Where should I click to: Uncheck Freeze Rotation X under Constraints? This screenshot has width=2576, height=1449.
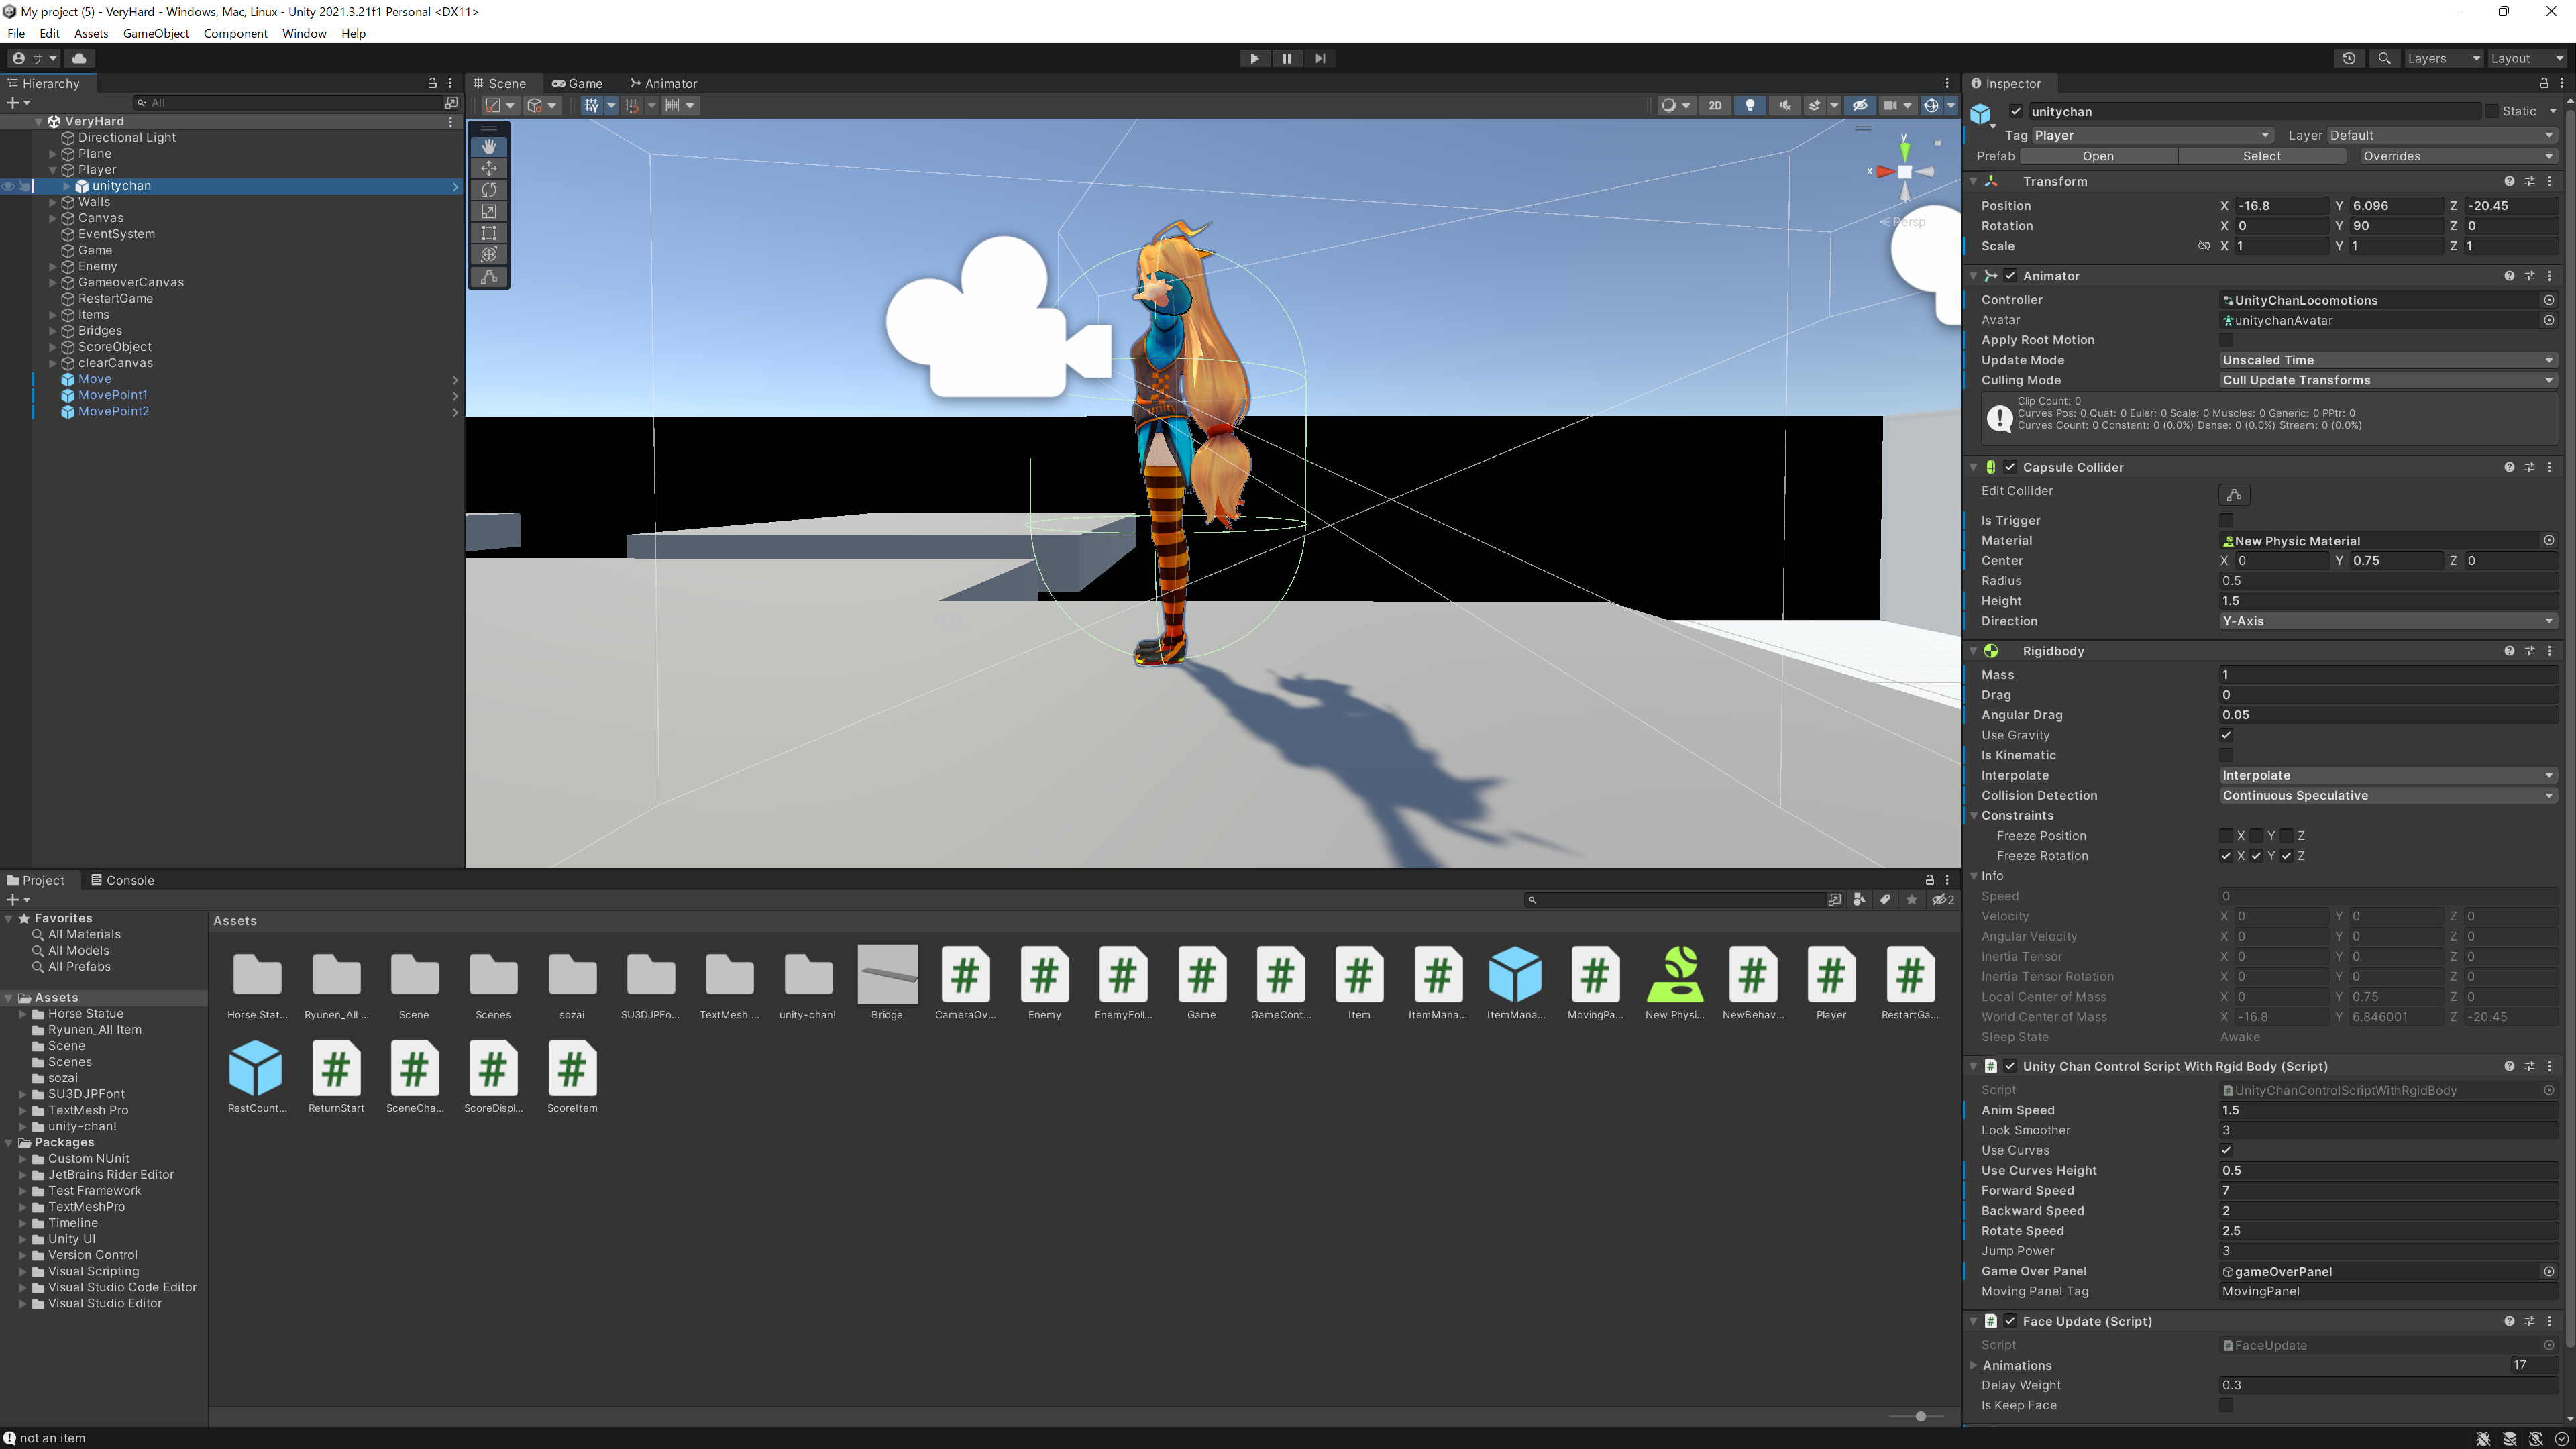pyautogui.click(x=2226, y=856)
